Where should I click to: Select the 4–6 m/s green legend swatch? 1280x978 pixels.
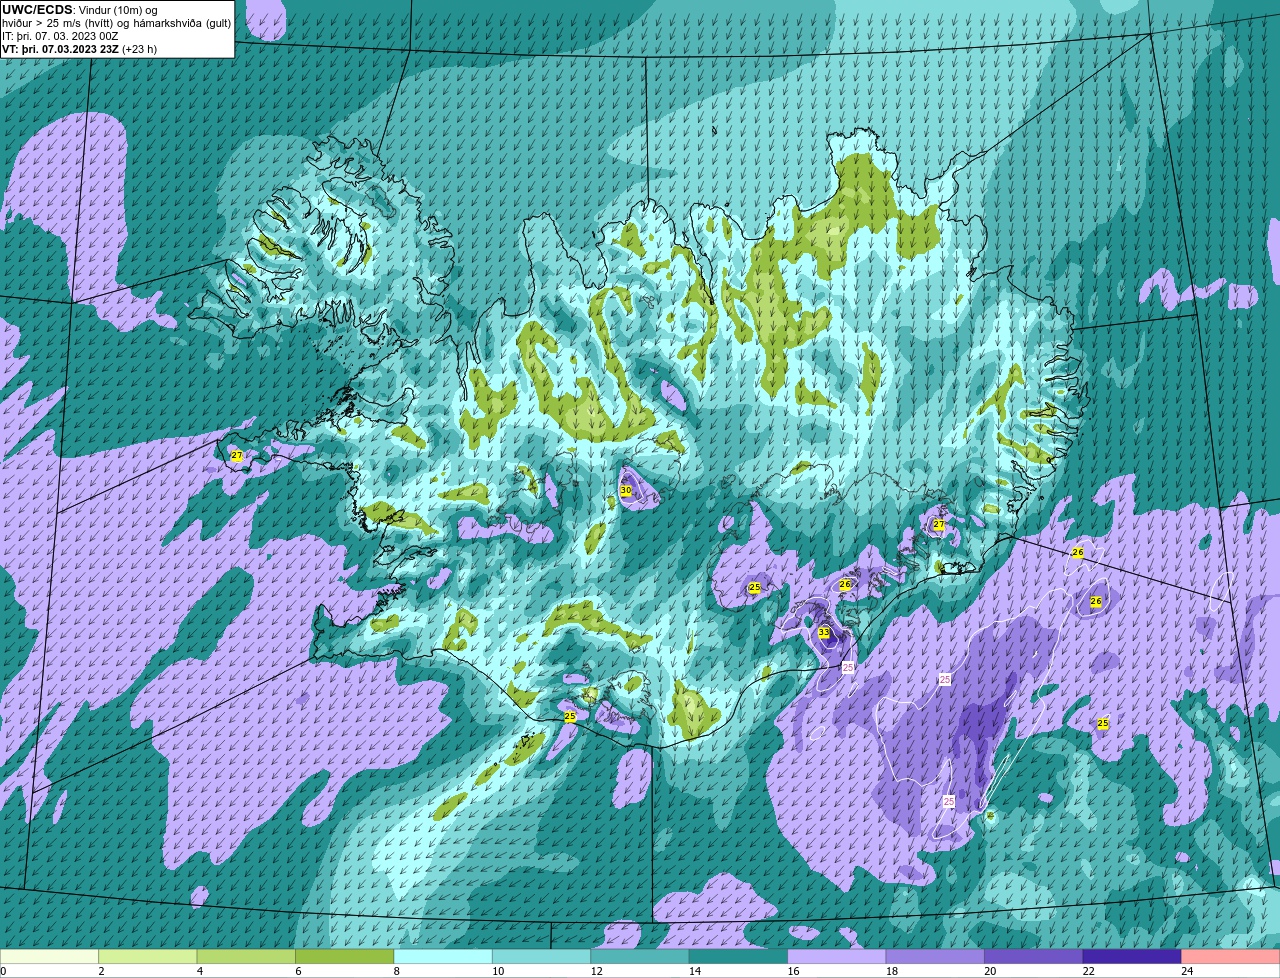247,957
